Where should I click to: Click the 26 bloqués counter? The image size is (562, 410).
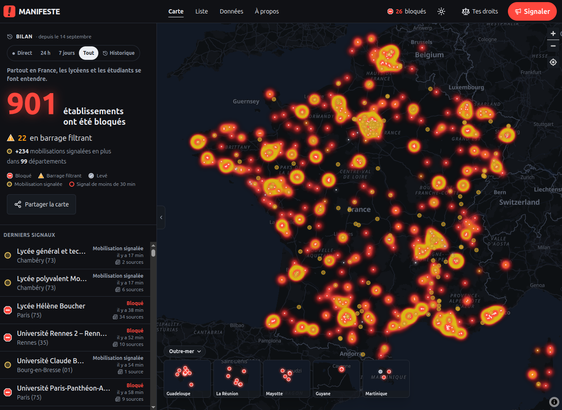point(406,11)
